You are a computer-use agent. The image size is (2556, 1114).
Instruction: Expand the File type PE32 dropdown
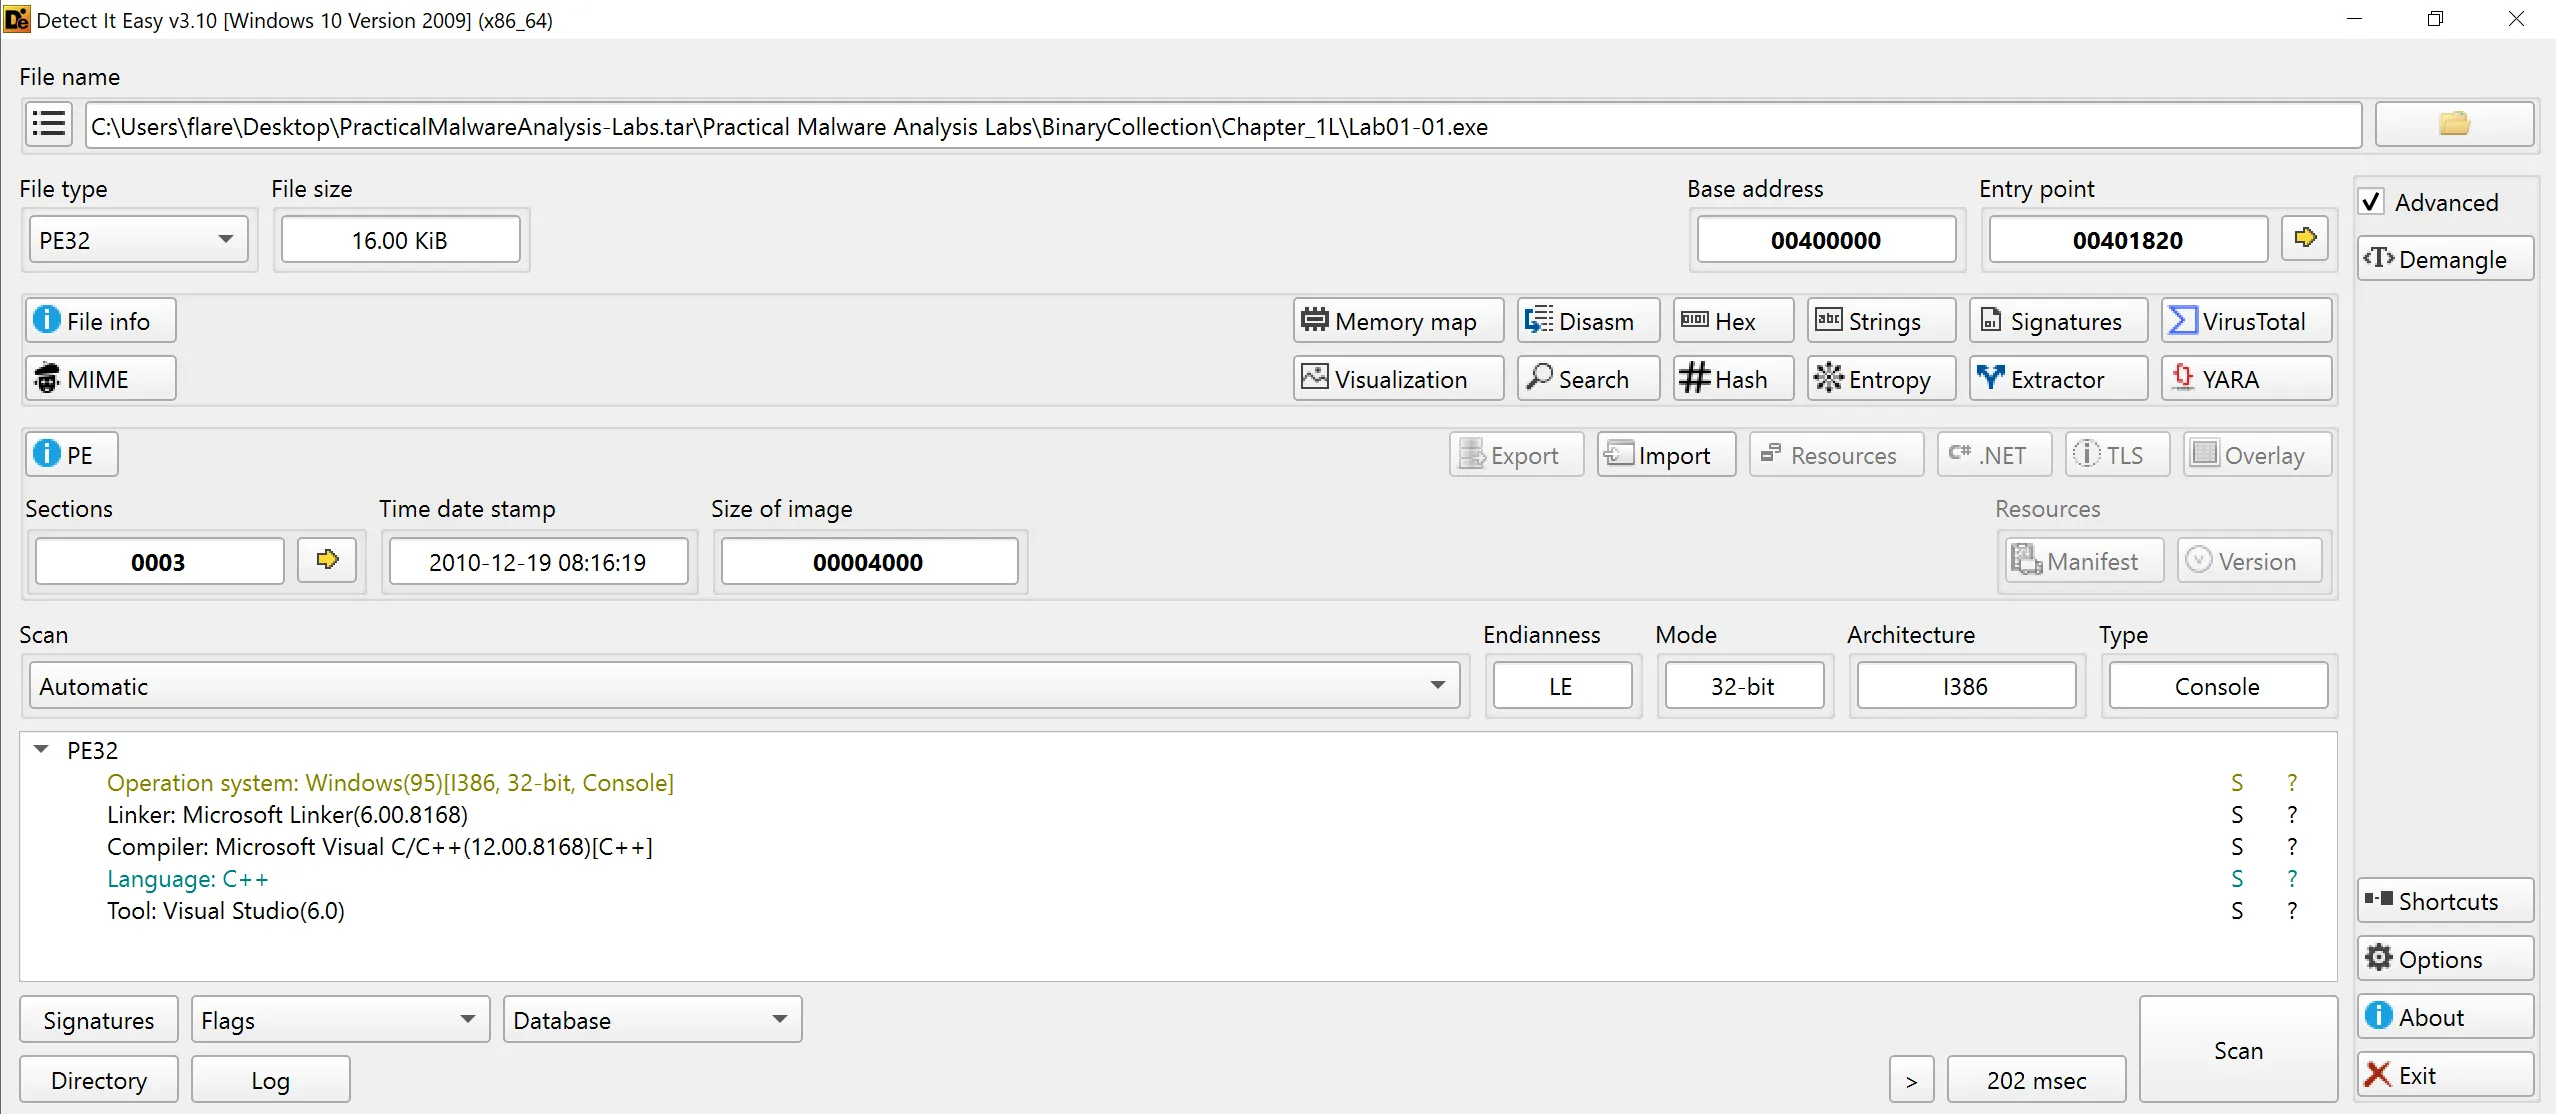(x=138, y=240)
